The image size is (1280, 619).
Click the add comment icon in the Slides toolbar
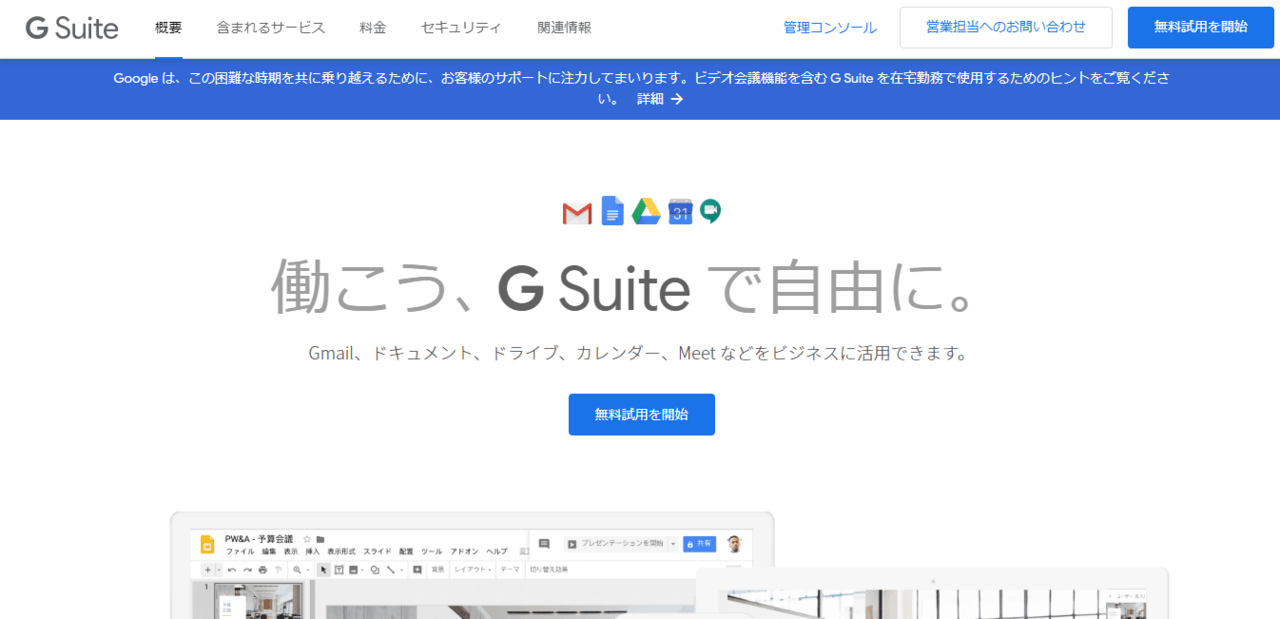(x=417, y=570)
